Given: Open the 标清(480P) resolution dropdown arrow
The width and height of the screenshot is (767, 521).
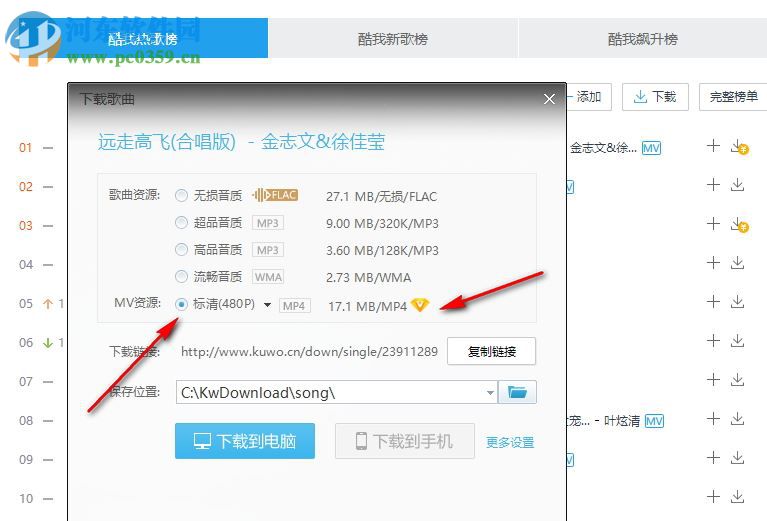Looking at the screenshot, I should click(x=267, y=305).
